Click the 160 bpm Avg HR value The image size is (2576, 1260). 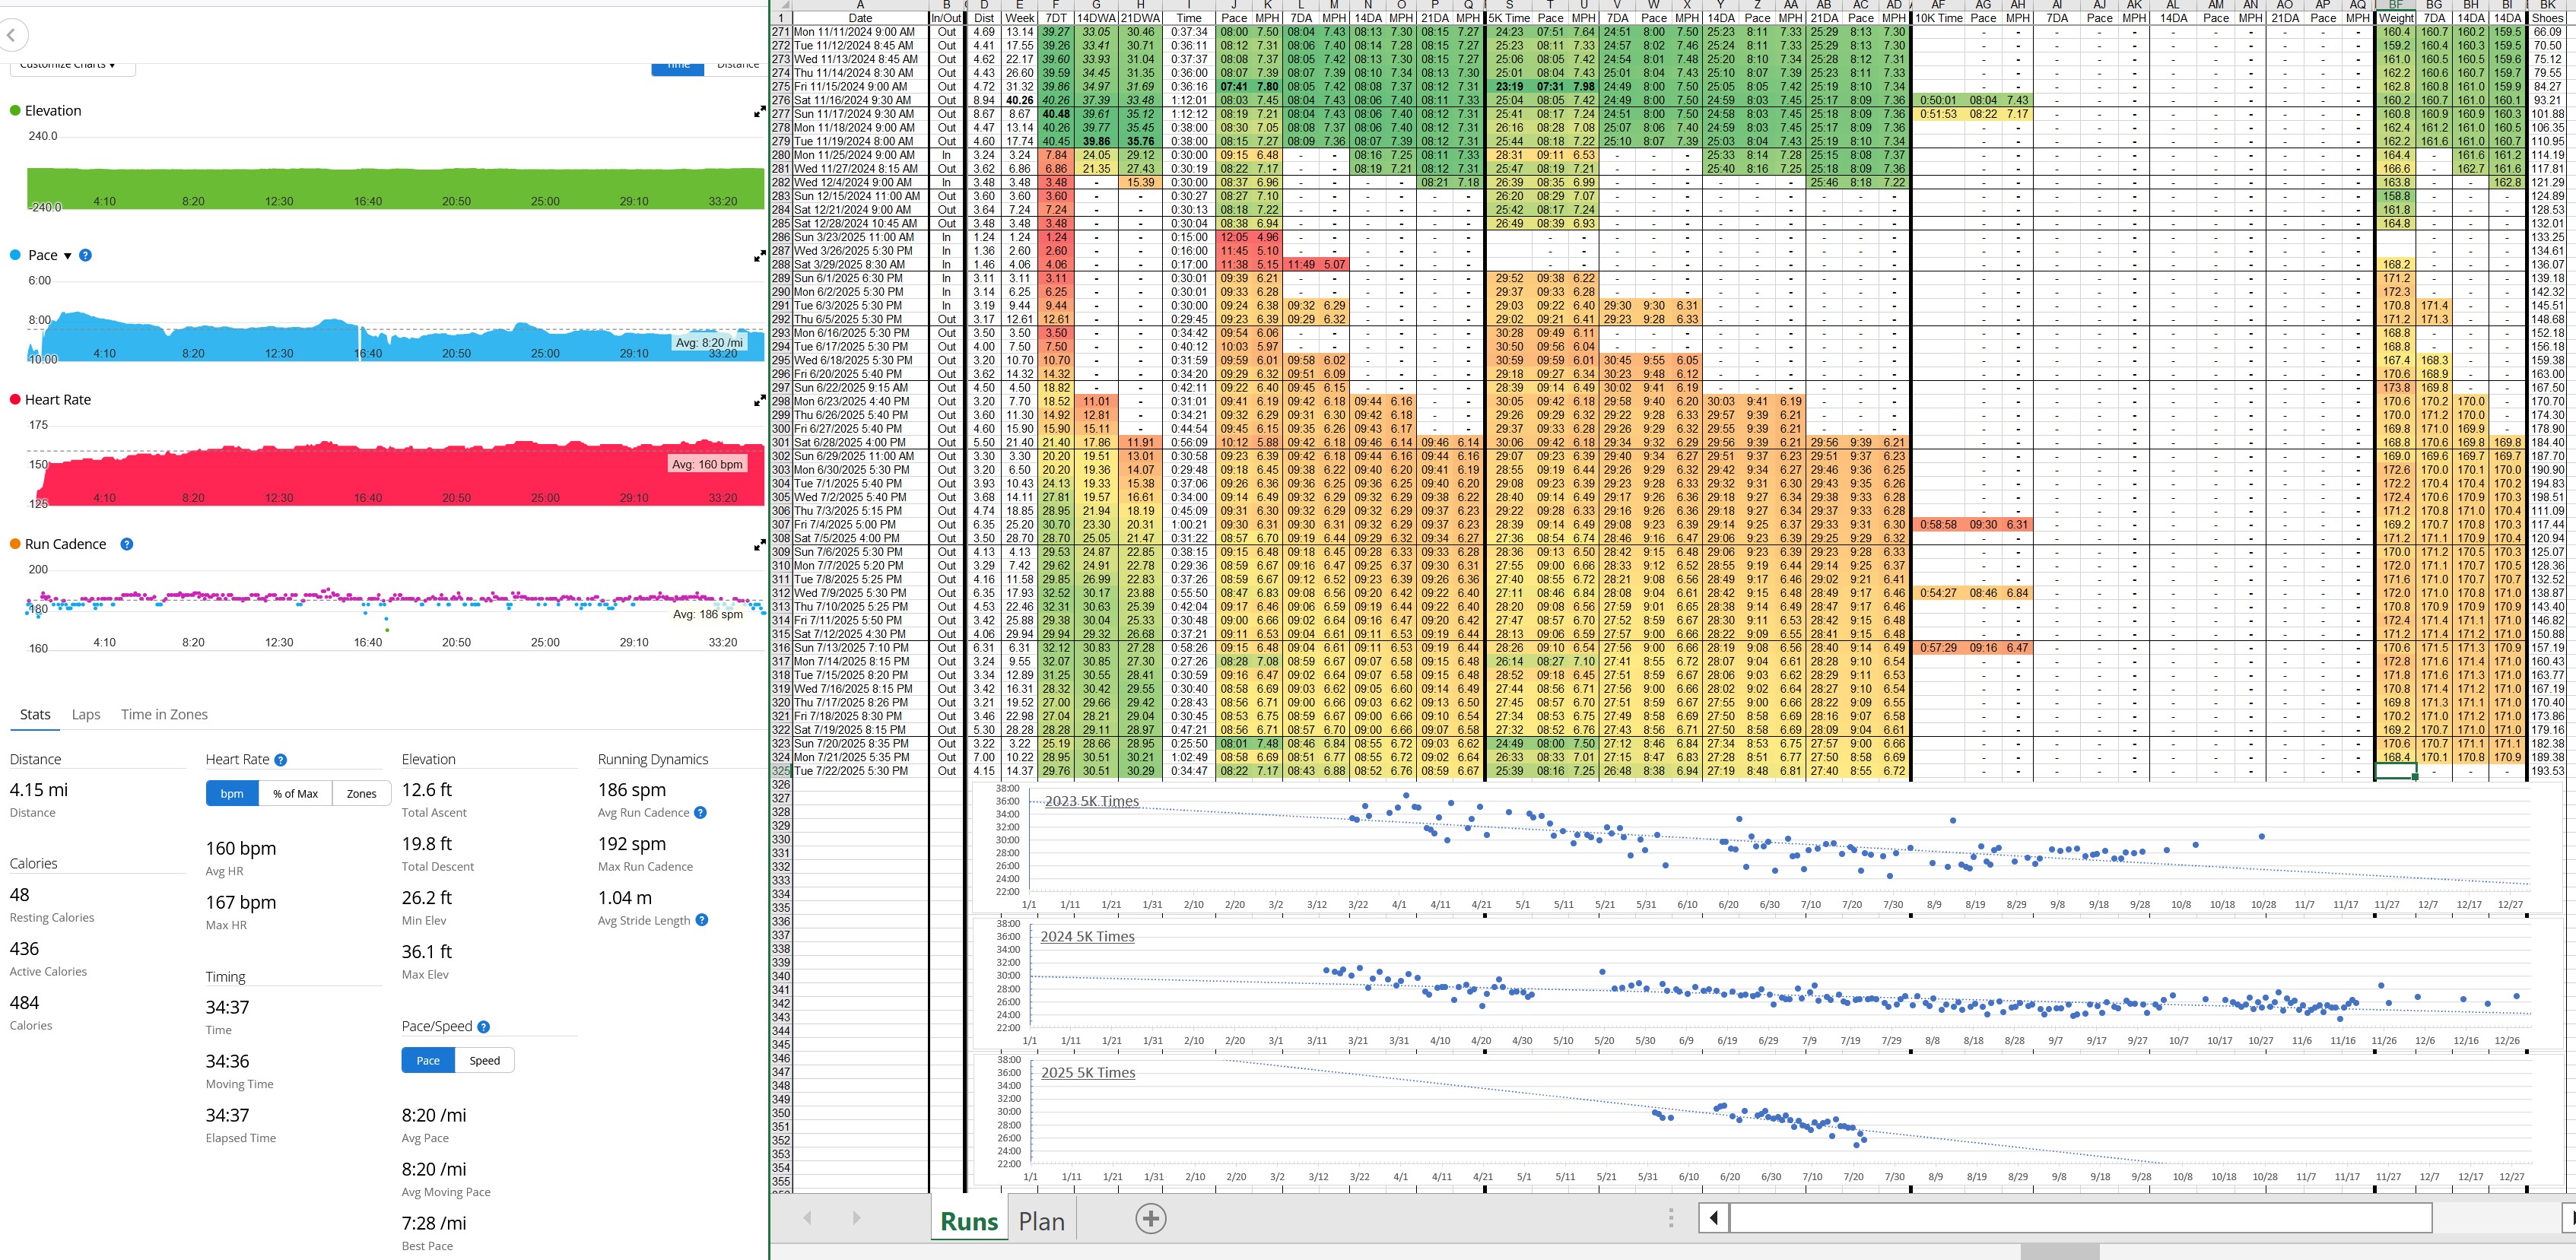241,848
